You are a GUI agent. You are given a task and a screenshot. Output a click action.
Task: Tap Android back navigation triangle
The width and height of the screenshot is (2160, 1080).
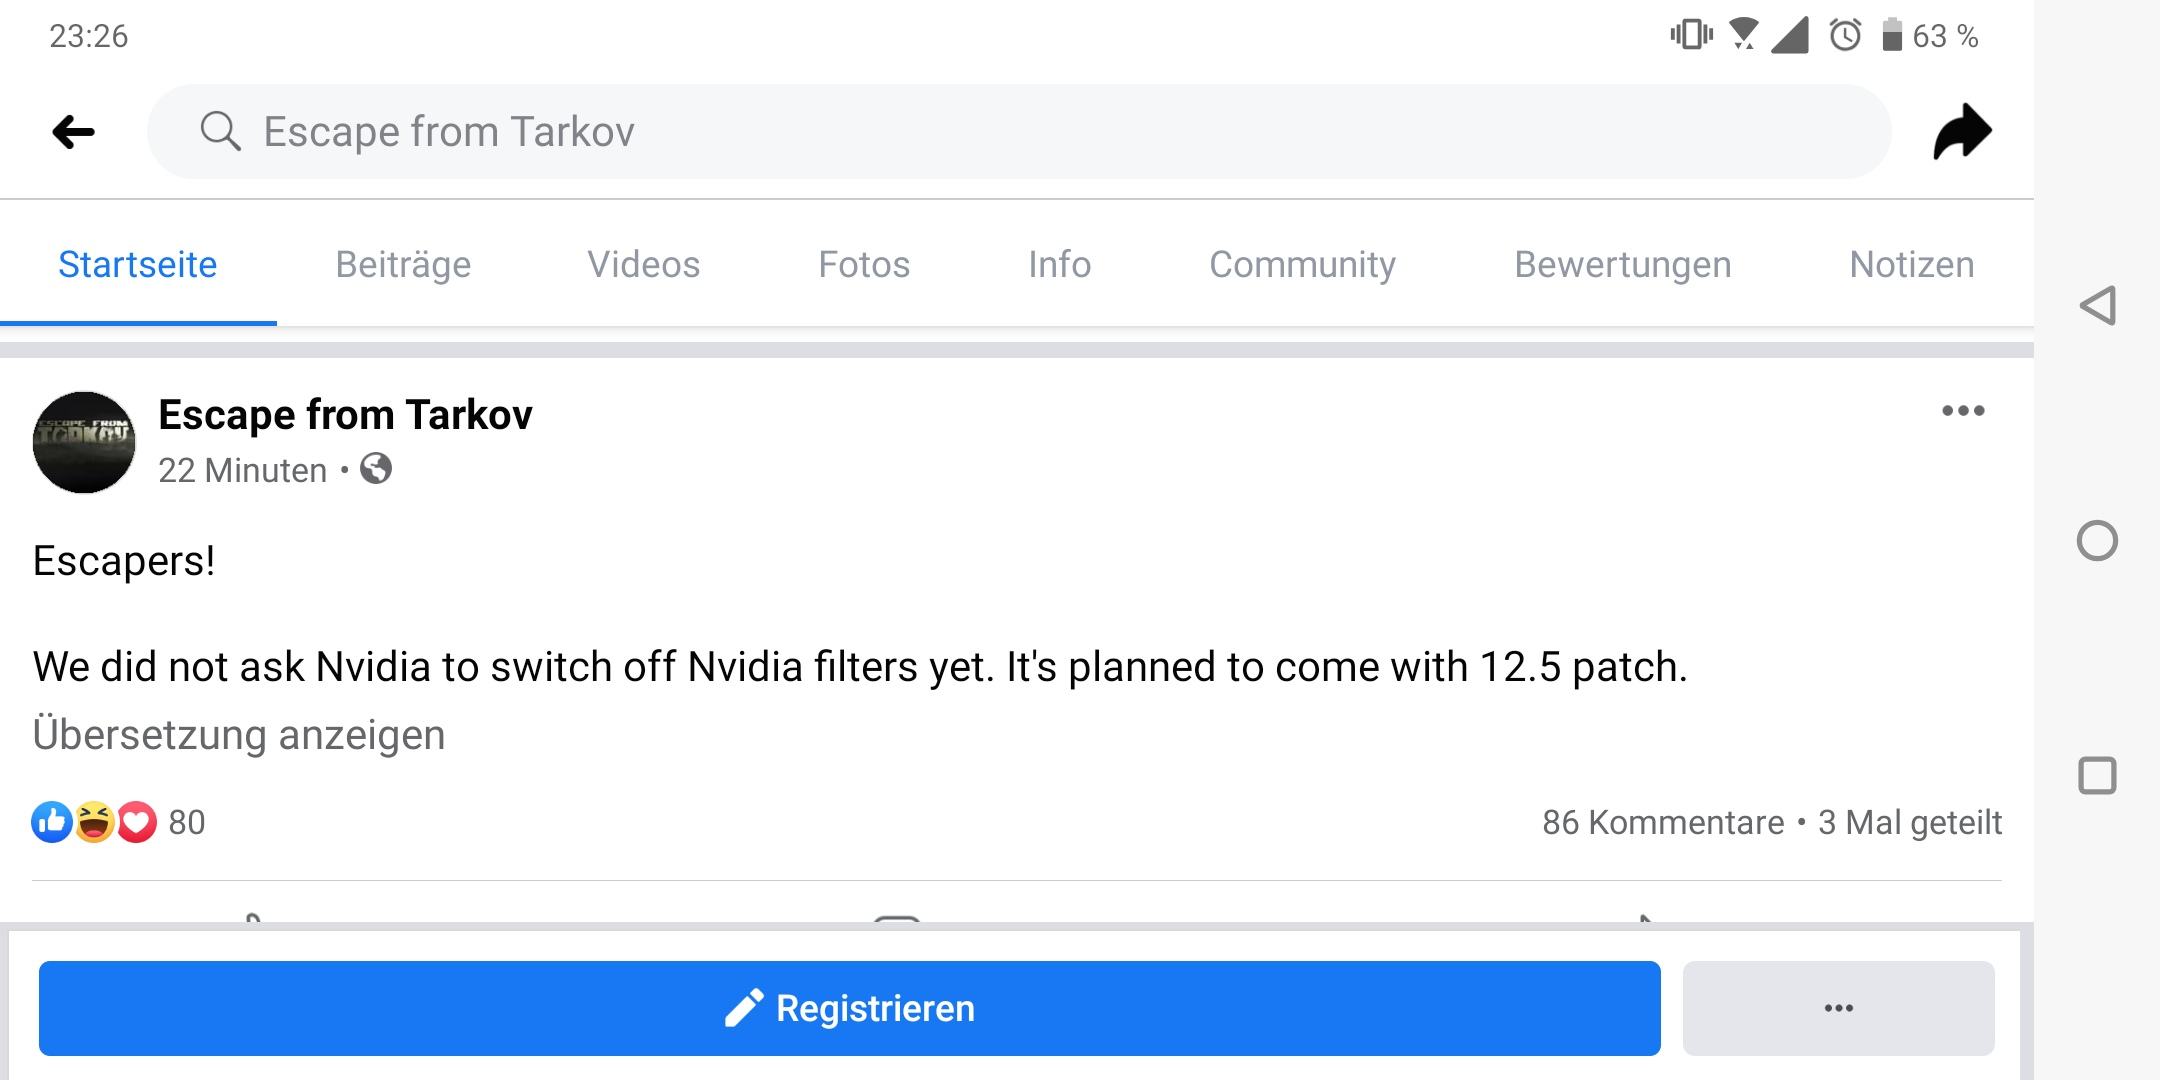(x=2097, y=305)
